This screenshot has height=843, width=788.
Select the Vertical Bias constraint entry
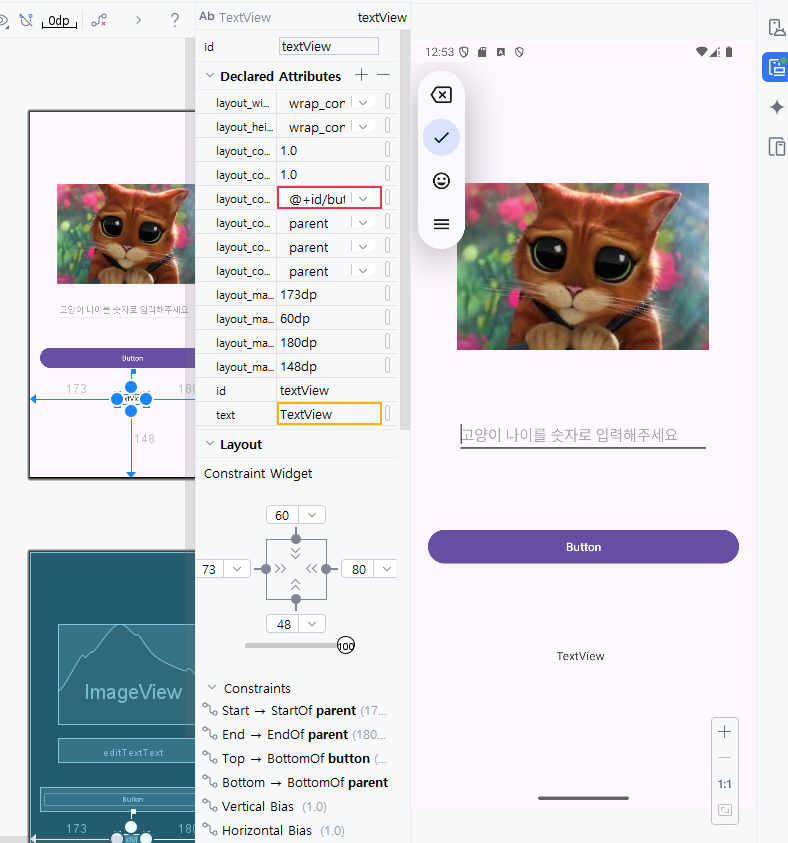pyautogui.click(x=265, y=806)
